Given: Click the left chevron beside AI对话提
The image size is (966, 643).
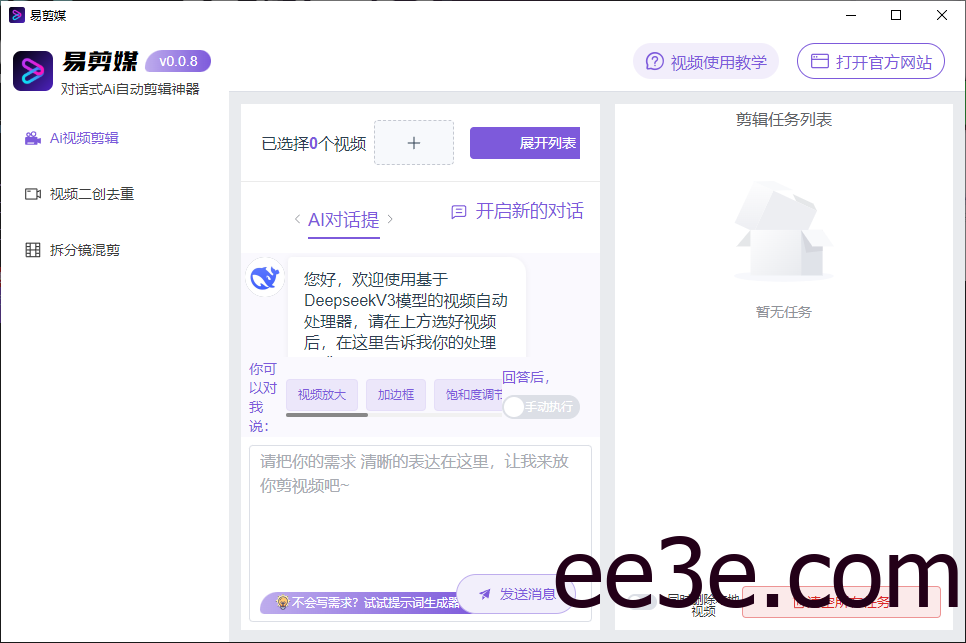Looking at the screenshot, I should click(297, 218).
